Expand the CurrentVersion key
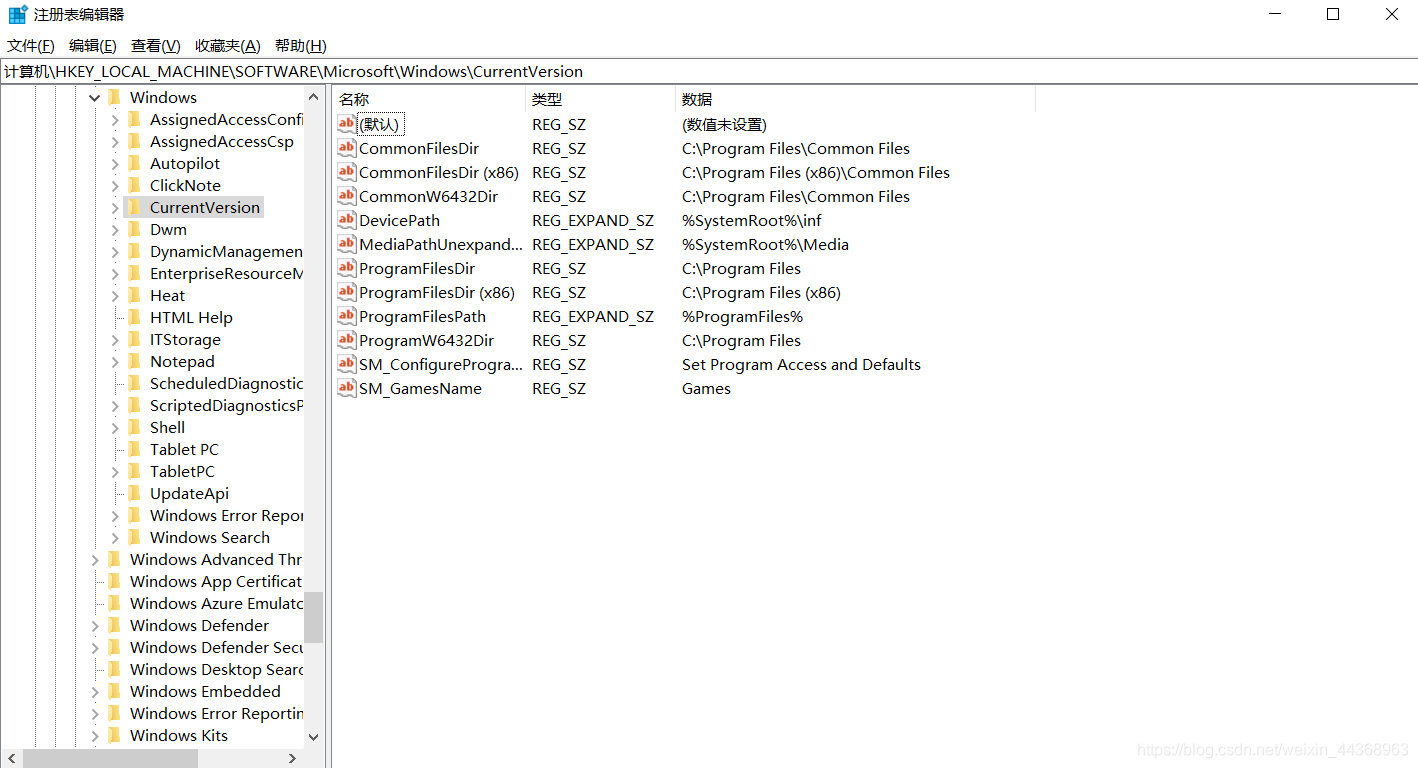 click(x=115, y=207)
